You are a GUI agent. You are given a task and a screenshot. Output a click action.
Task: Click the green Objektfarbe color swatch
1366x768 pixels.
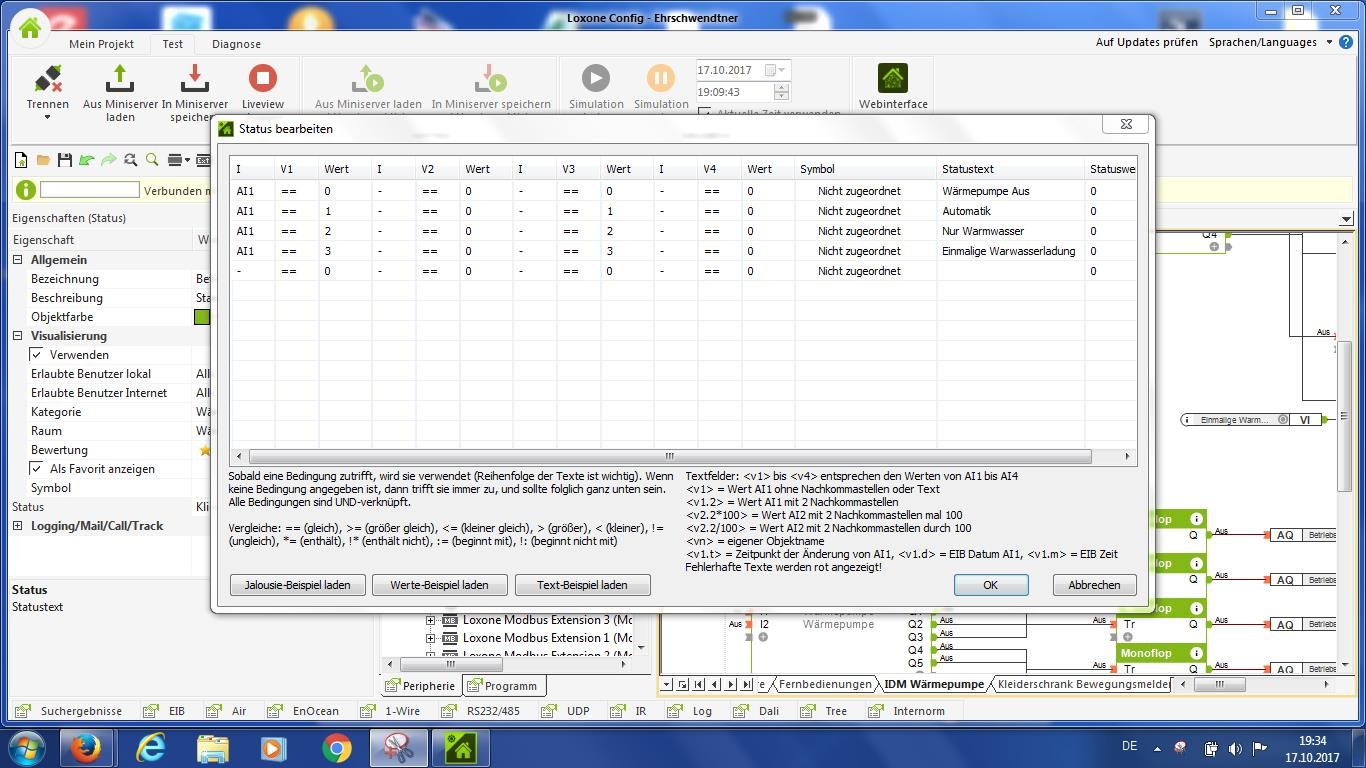[x=202, y=317]
